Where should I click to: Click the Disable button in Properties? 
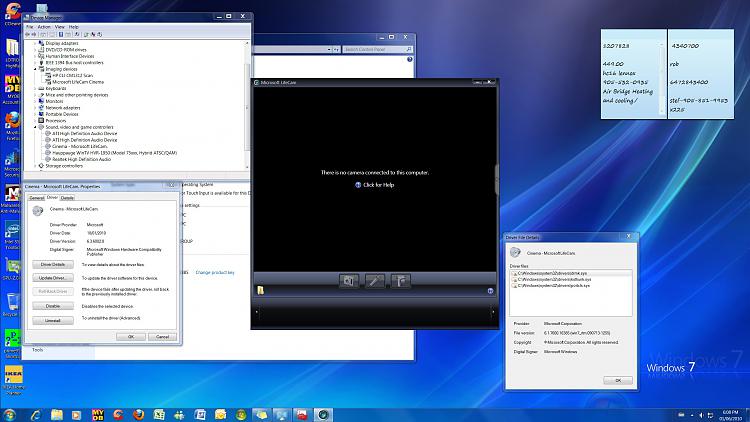coord(53,306)
